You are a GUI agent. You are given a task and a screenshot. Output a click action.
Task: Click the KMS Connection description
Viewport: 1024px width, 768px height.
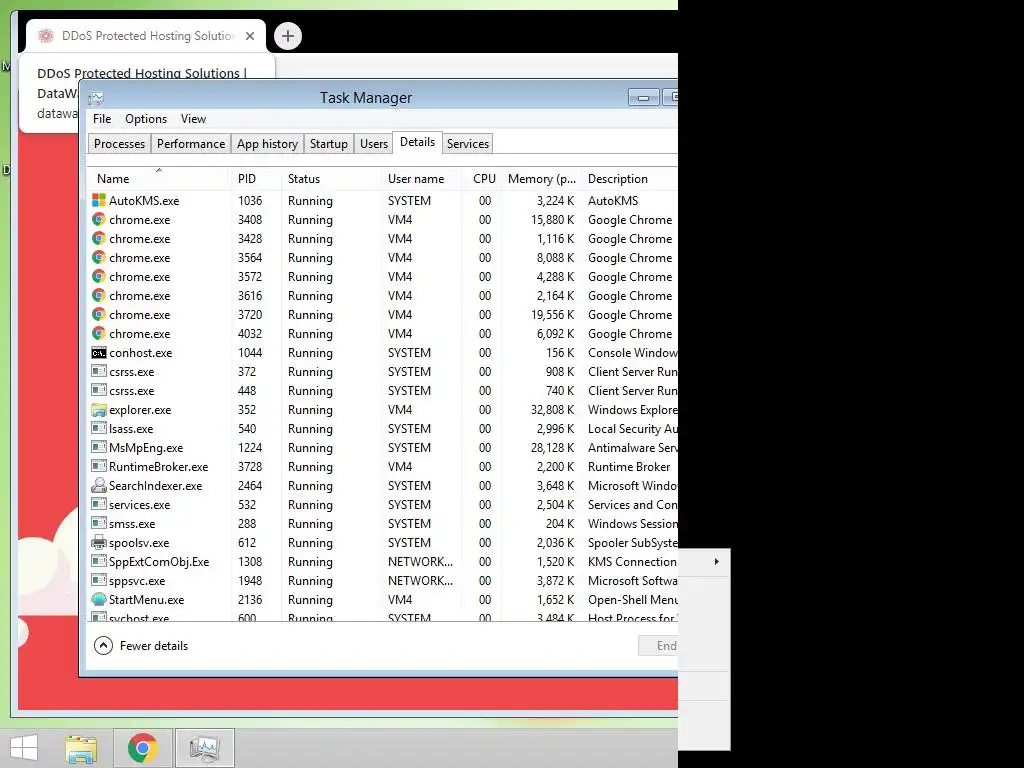632,562
